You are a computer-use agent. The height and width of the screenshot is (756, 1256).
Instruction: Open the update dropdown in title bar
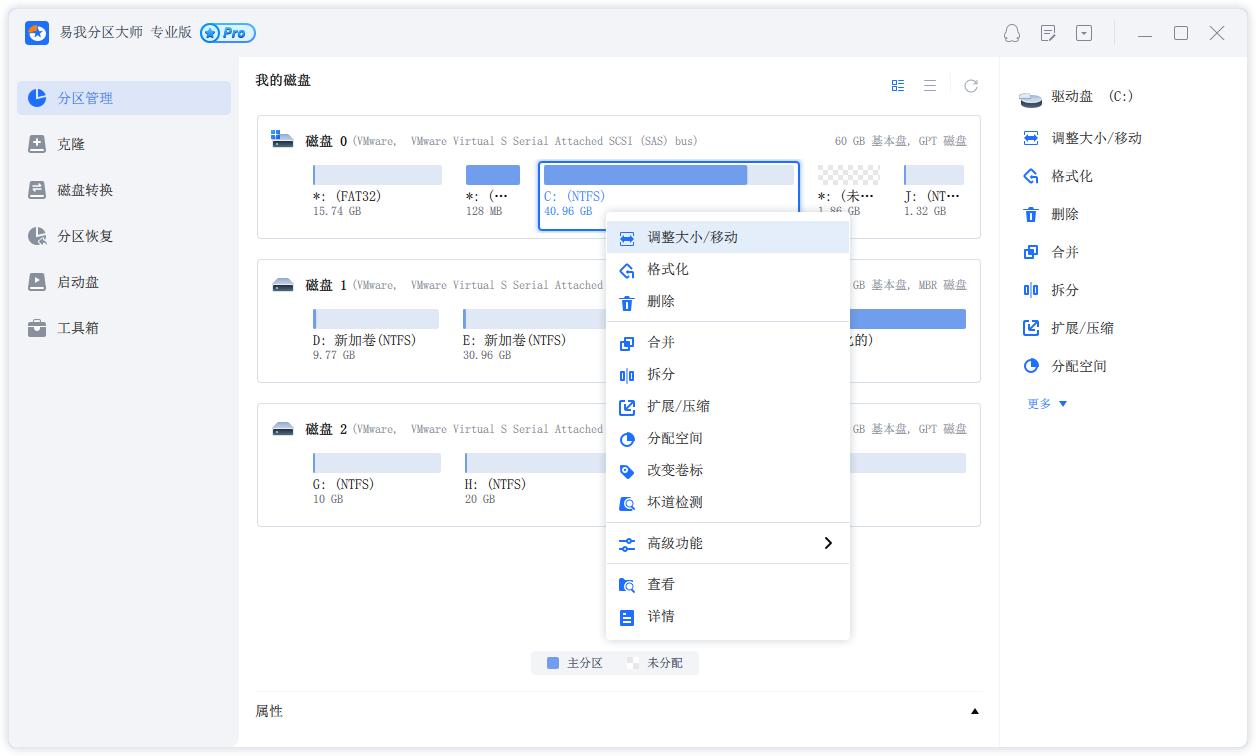(1082, 33)
